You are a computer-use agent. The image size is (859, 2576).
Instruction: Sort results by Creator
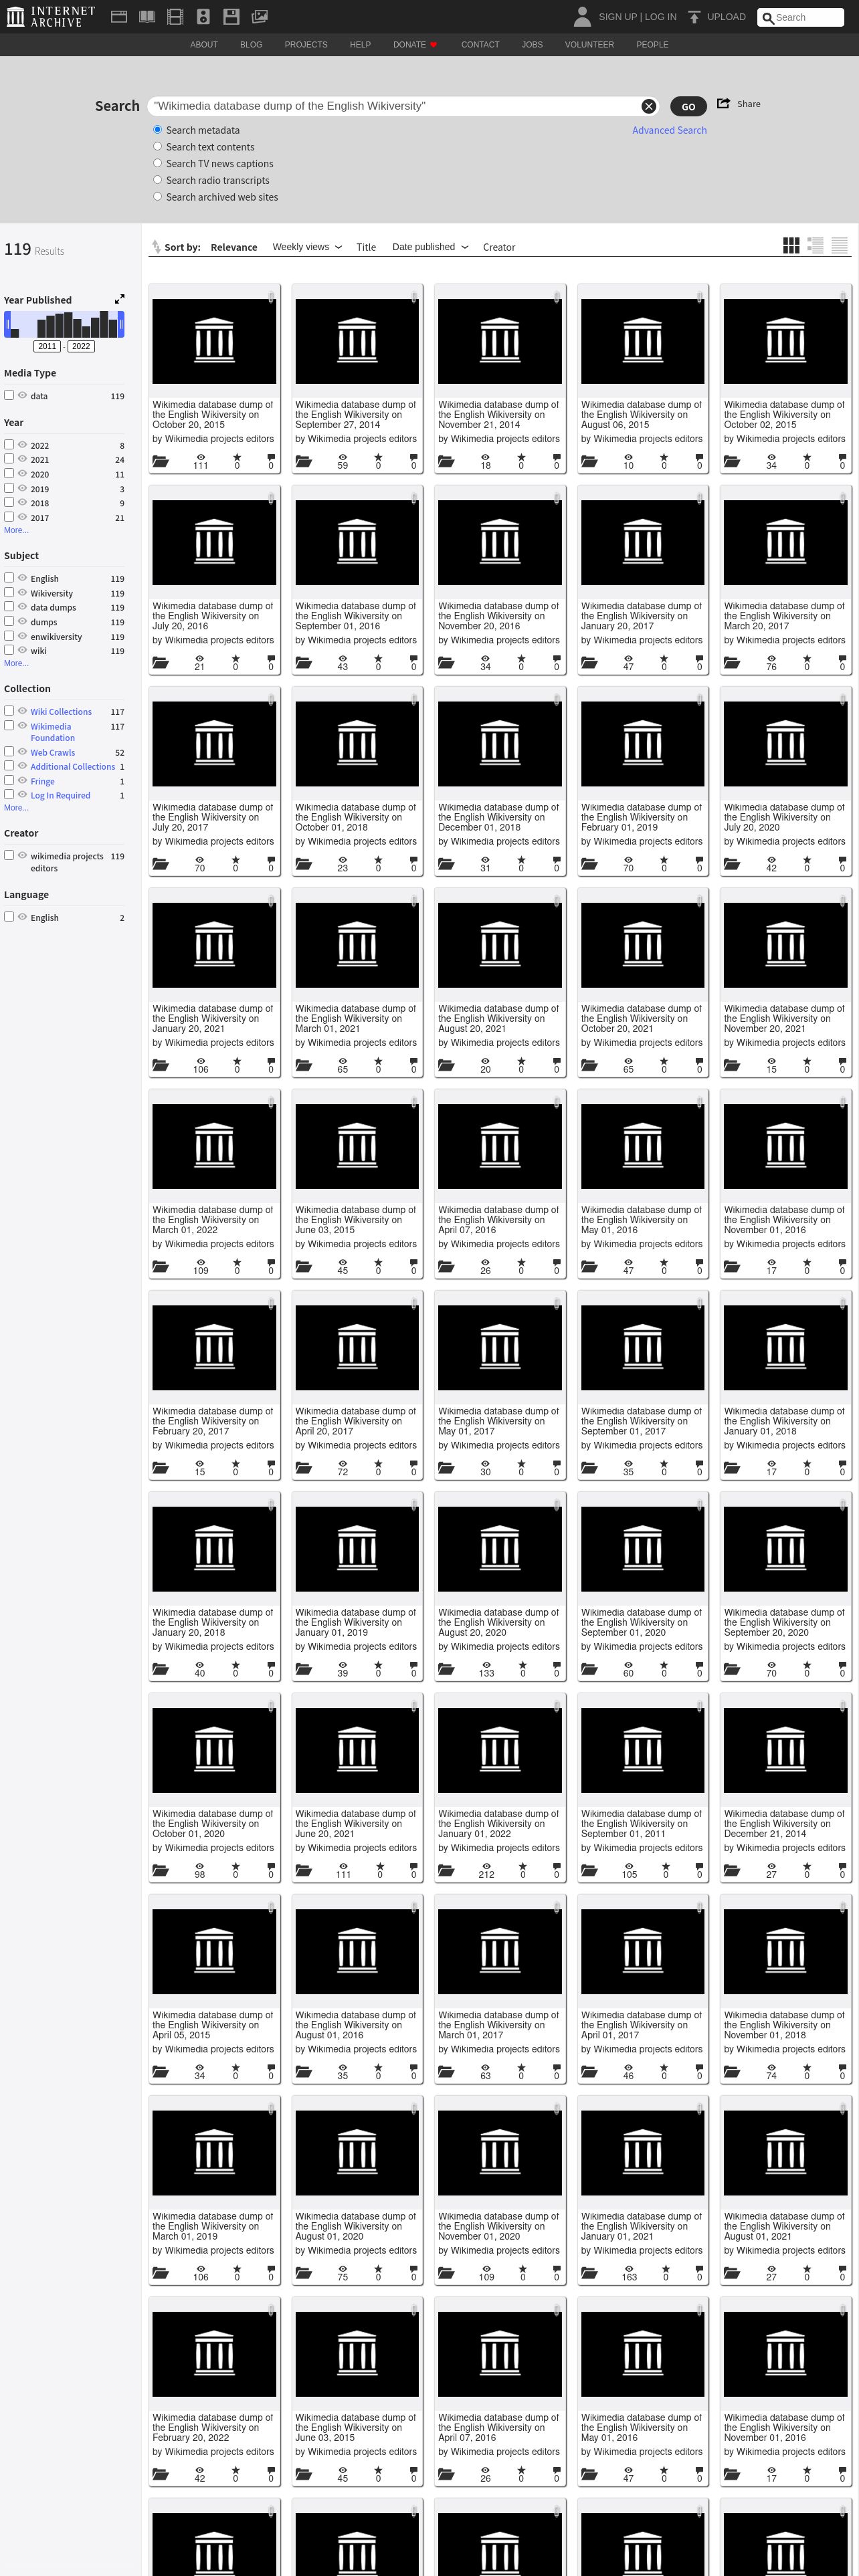[499, 247]
